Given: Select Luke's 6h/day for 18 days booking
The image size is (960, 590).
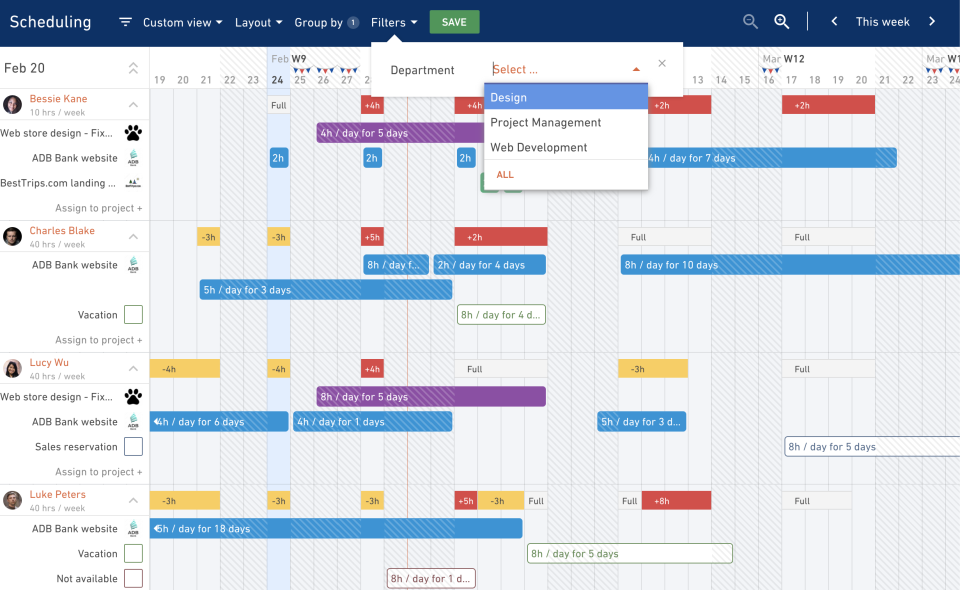Looking at the screenshot, I should click(336, 529).
